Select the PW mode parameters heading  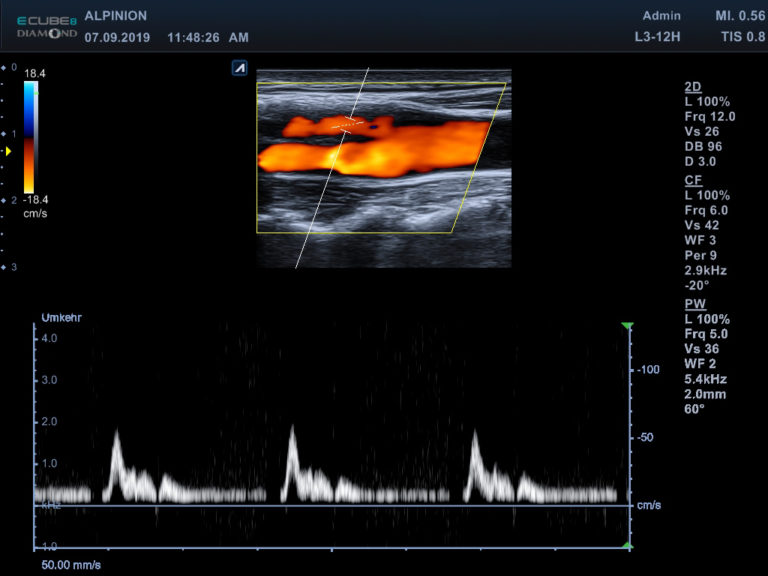coord(694,303)
